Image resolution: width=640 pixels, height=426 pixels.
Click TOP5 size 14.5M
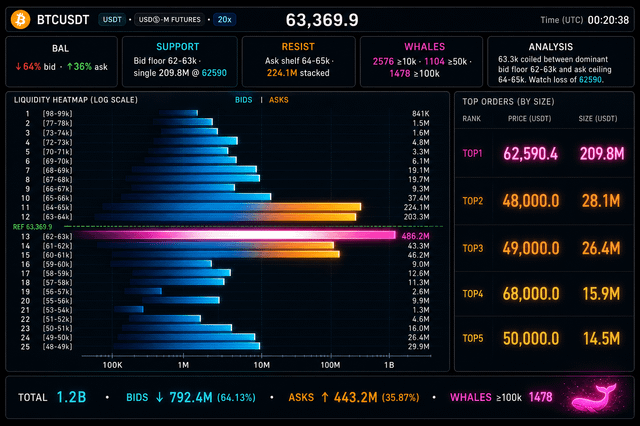coord(601,338)
